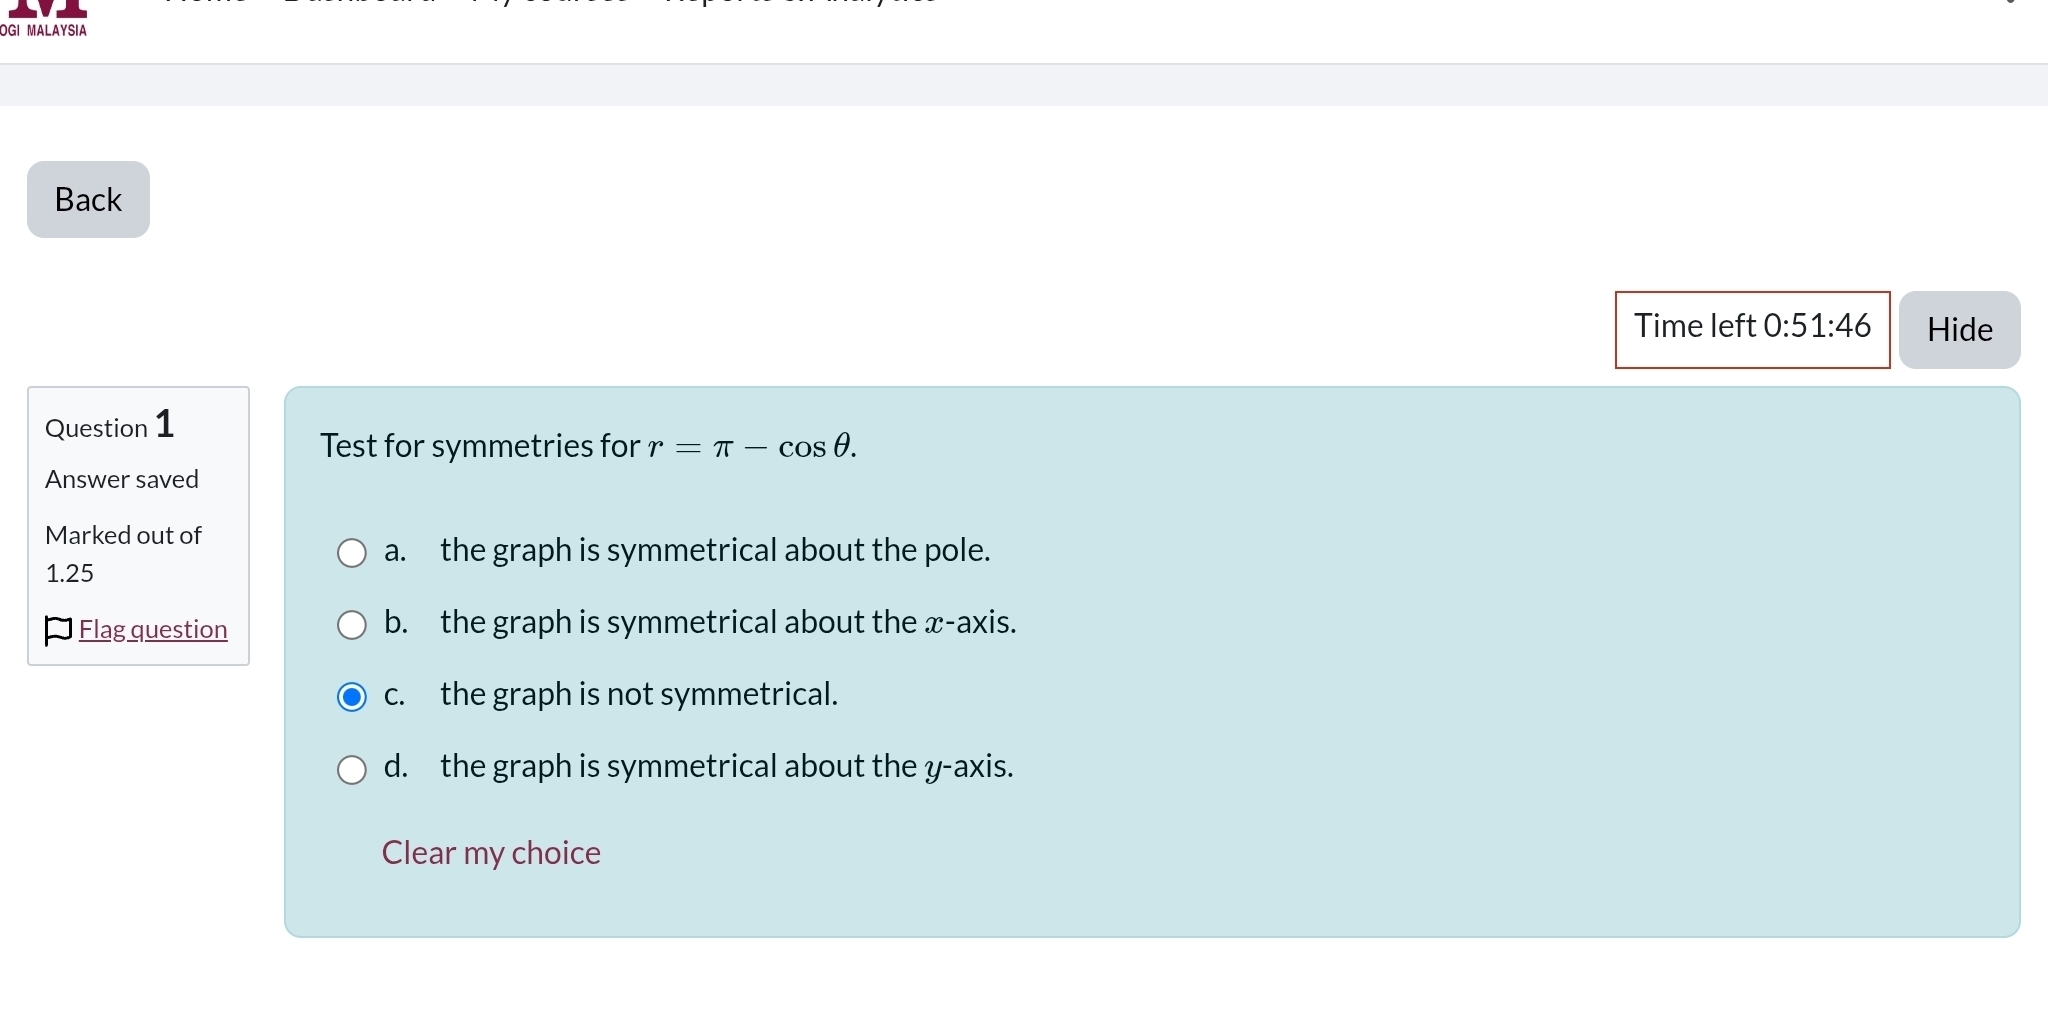Click the question text about symmetries
The height and width of the screenshot is (1024, 2048).
coord(588,447)
